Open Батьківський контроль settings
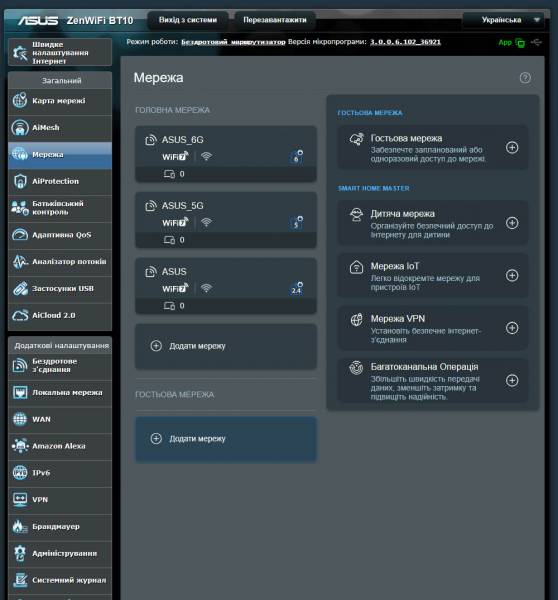The image size is (558, 600). [x=60, y=209]
